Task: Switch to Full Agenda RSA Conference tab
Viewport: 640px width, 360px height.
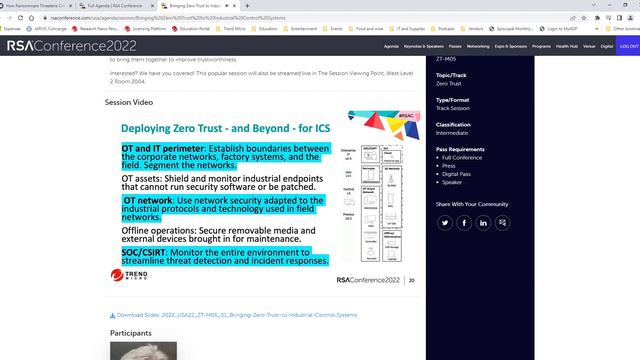Action: click(x=116, y=6)
